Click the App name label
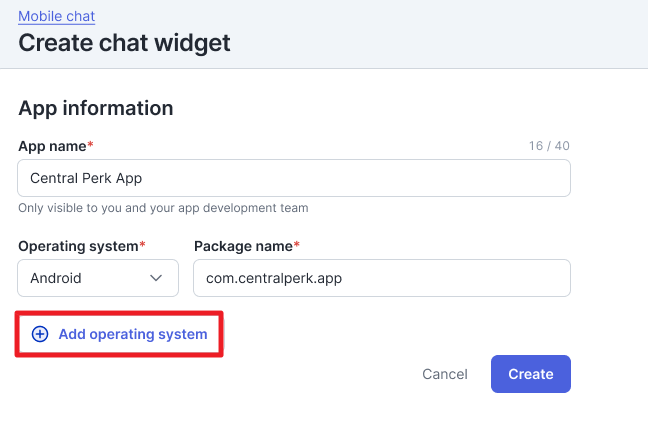The width and height of the screenshot is (648, 448). tap(52, 146)
